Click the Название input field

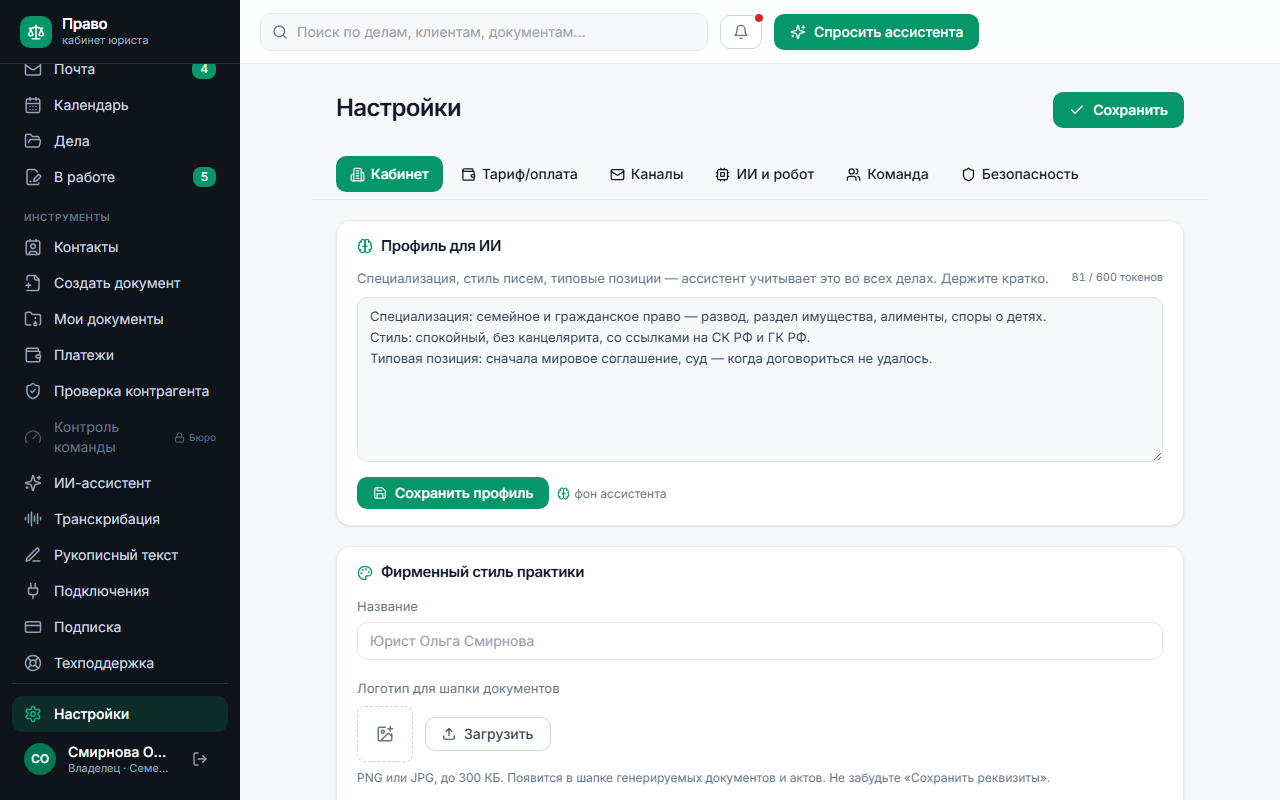760,641
